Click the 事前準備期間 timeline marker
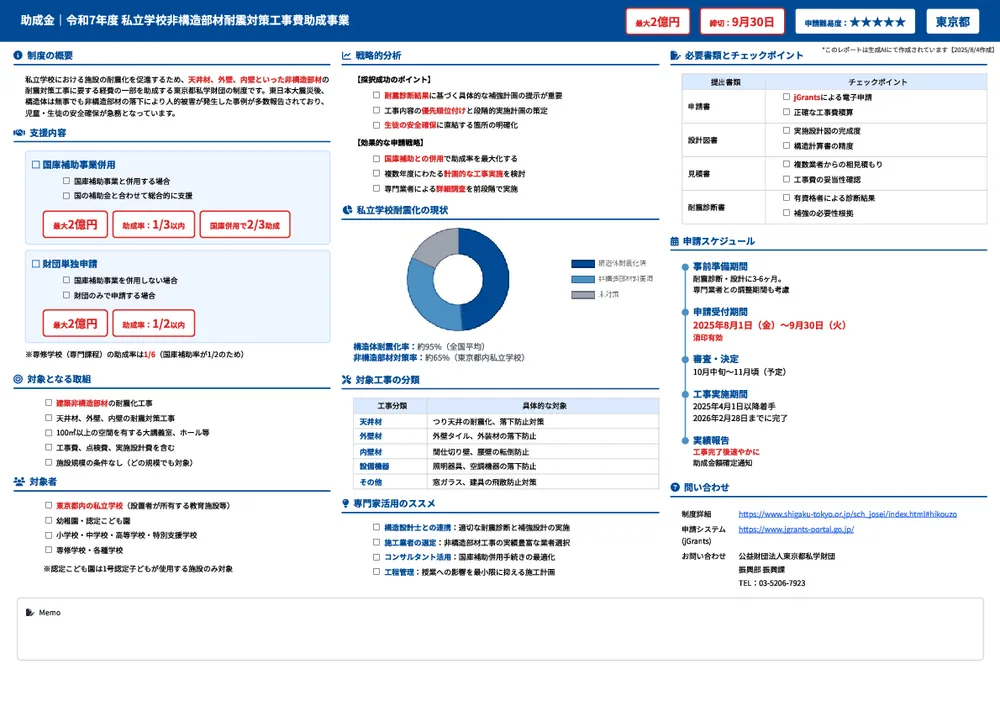The width and height of the screenshot is (1000, 706). (685, 267)
